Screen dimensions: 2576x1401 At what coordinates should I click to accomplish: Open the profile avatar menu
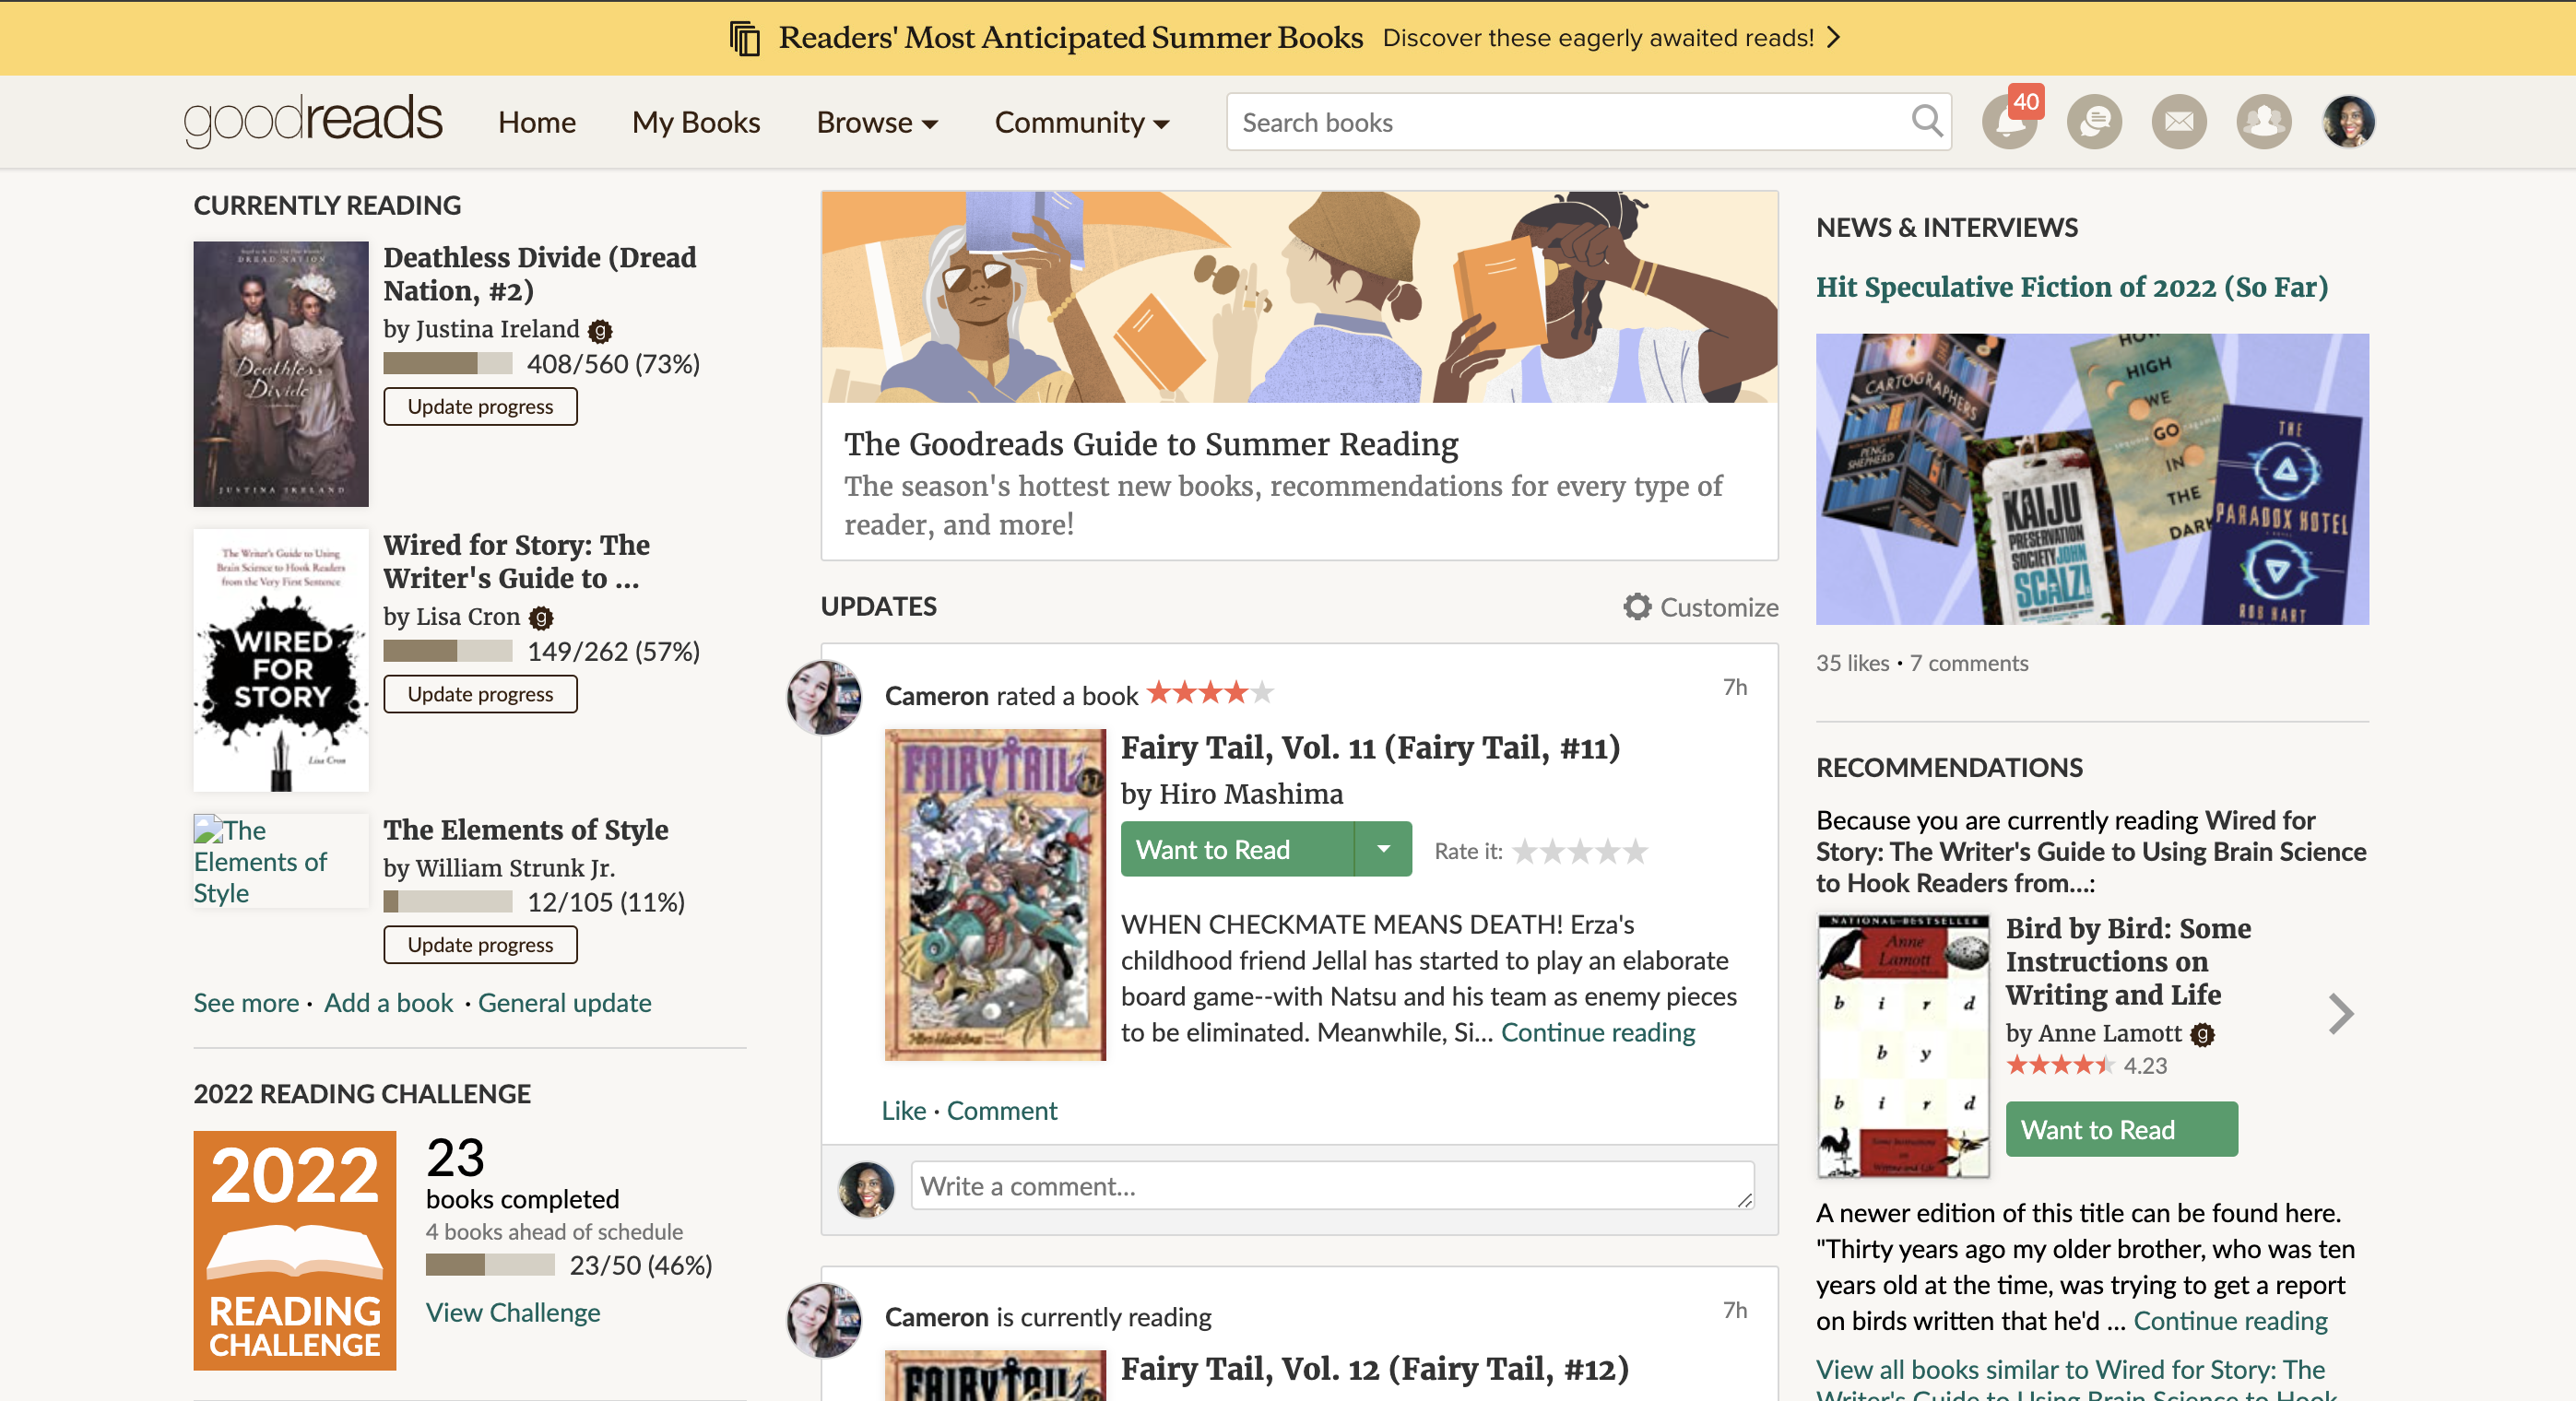click(x=2348, y=123)
